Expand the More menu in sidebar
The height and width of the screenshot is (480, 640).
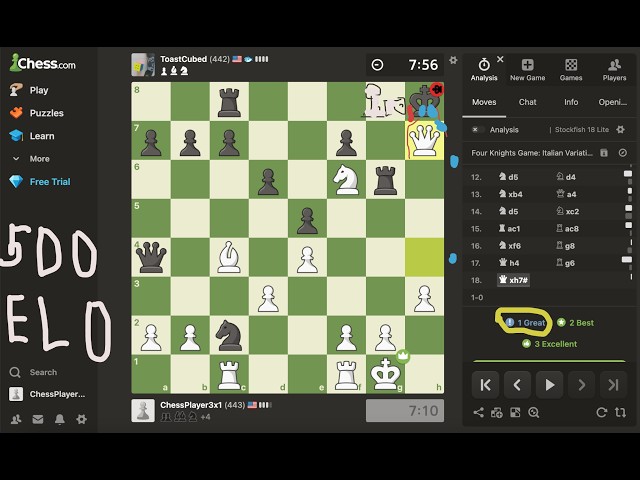tap(31, 159)
